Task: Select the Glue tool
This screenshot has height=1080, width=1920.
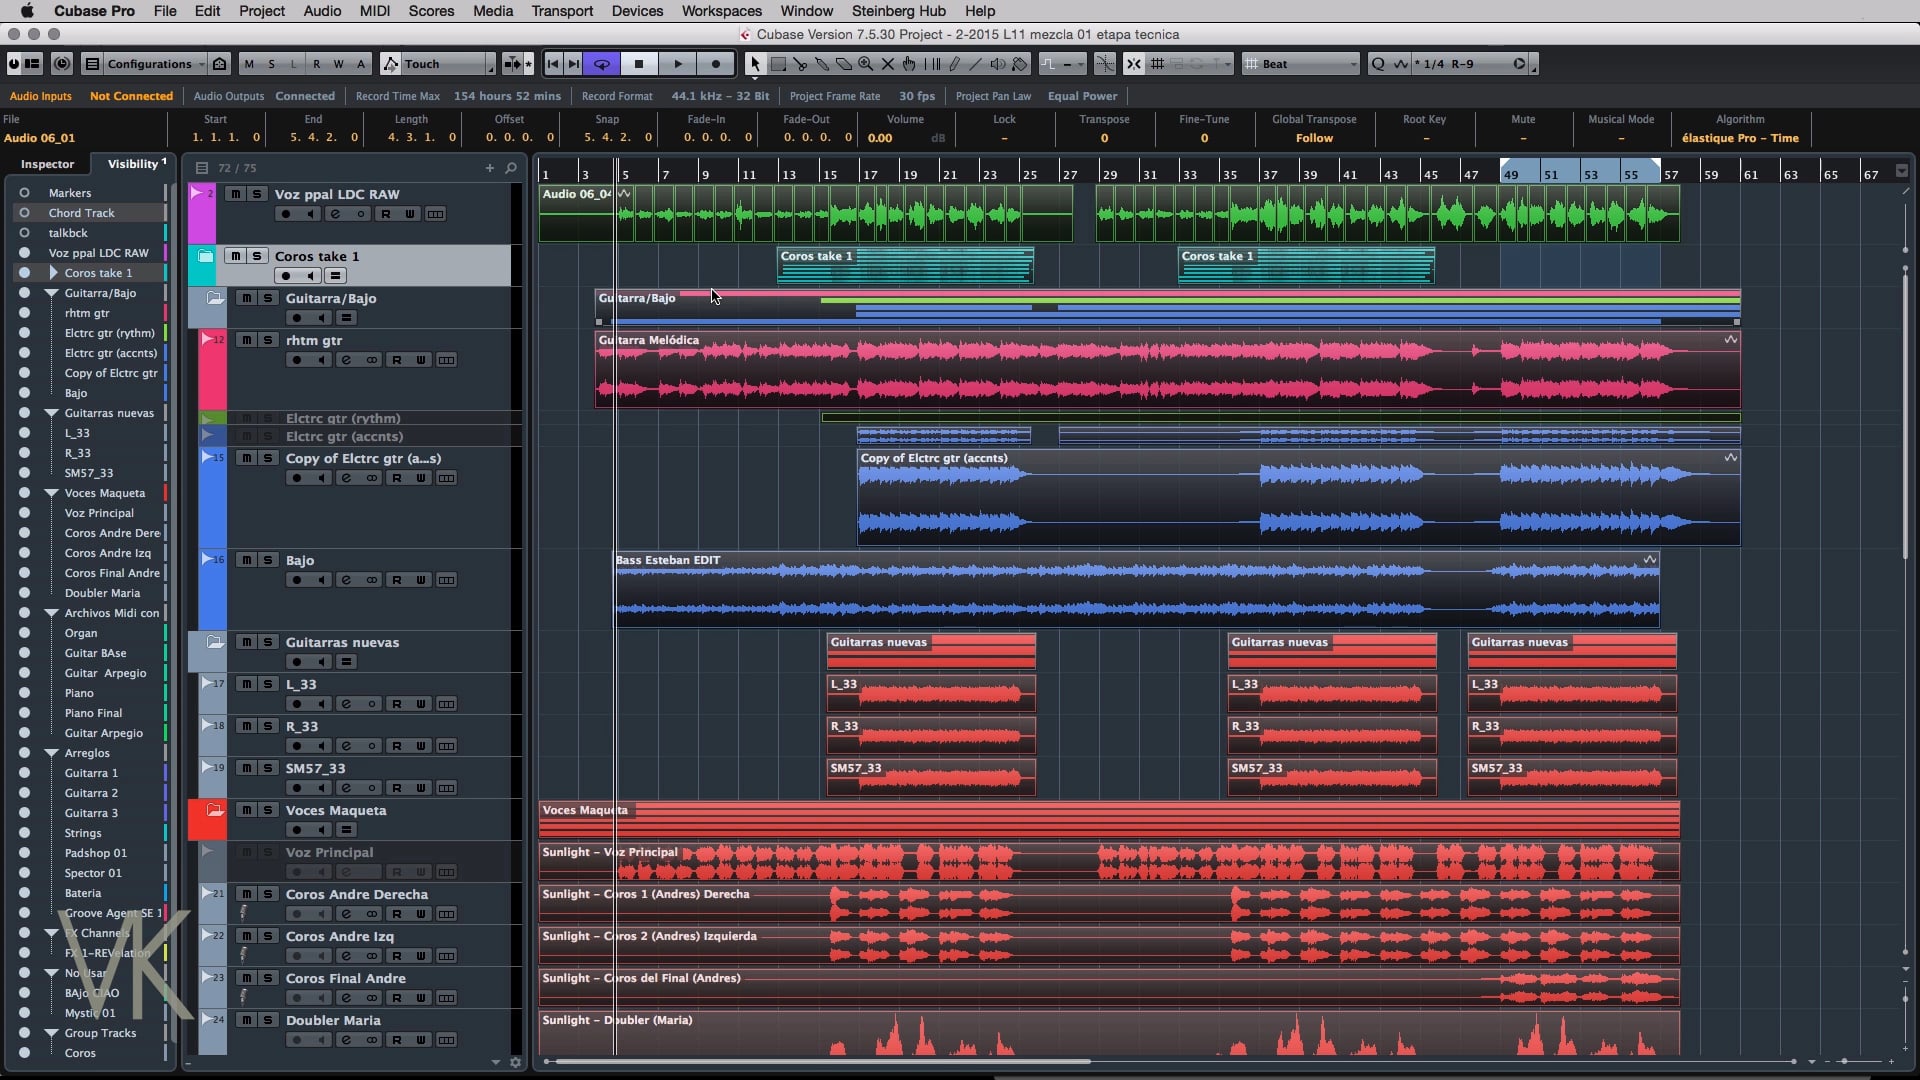Action: (822, 64)
